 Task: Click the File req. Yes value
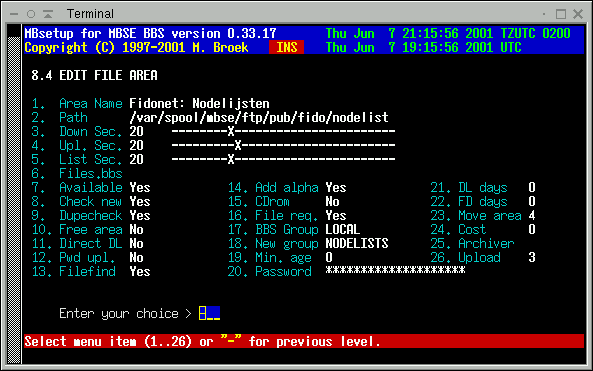336,215
